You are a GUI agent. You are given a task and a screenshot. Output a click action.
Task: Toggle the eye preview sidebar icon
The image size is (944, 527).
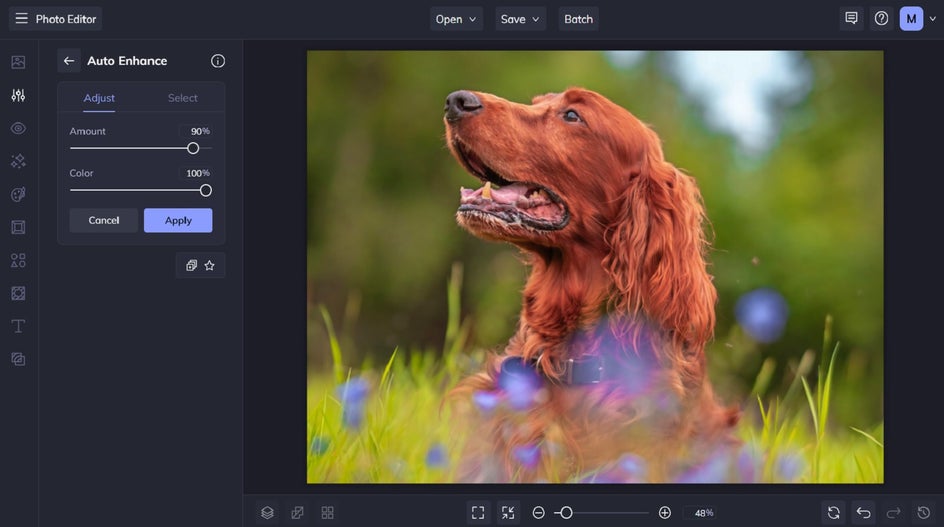pyautogui.click(x=18, y=128)
